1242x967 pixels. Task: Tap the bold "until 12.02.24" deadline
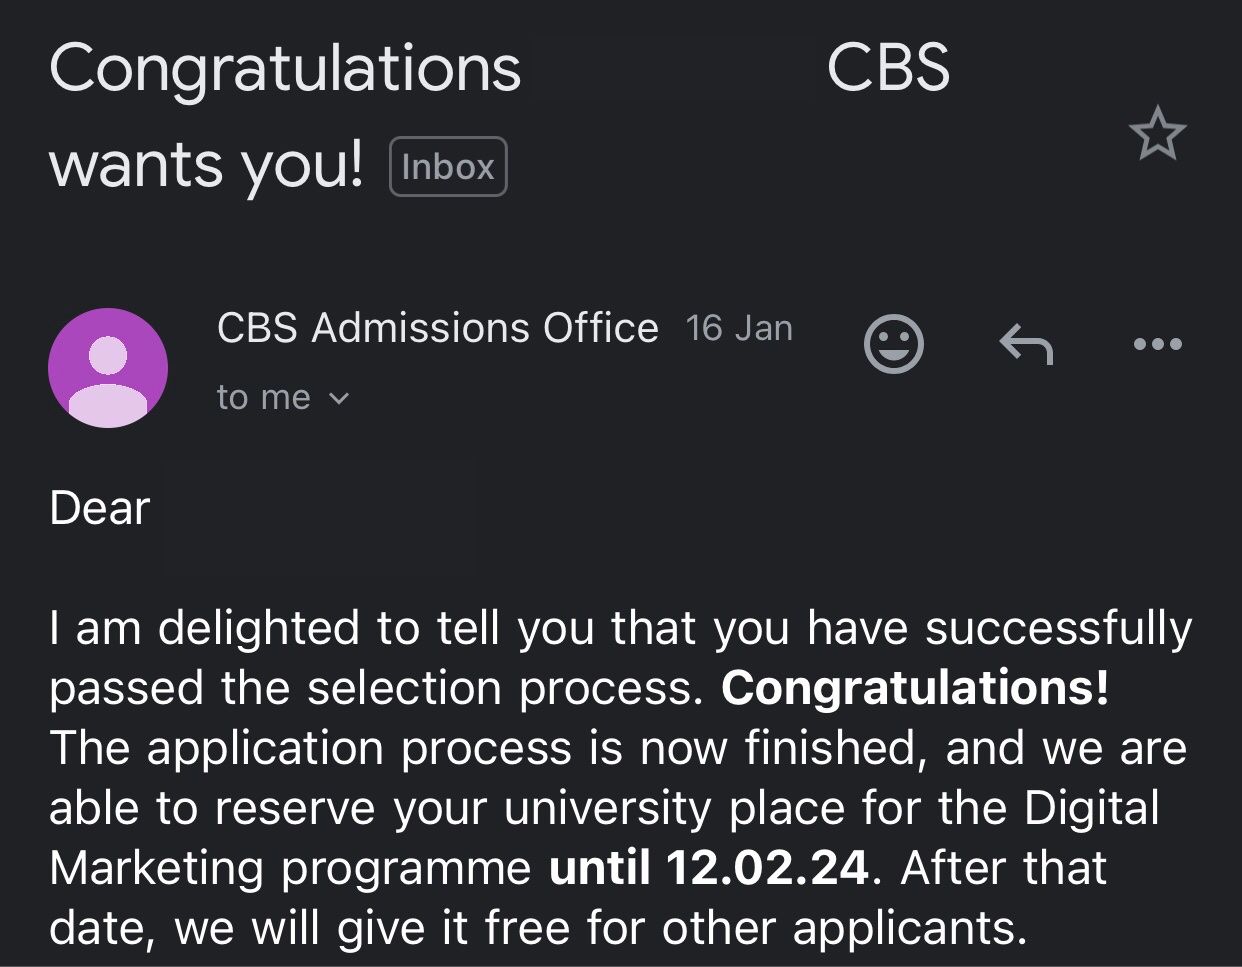[x=709, y=867]
